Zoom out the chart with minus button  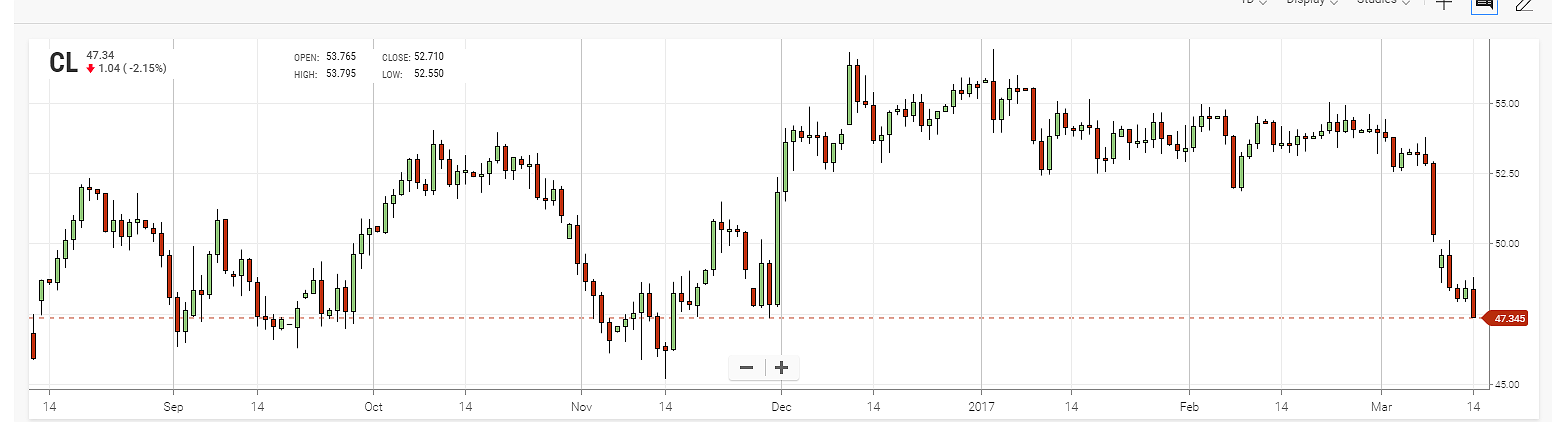(x=746, y=367)
